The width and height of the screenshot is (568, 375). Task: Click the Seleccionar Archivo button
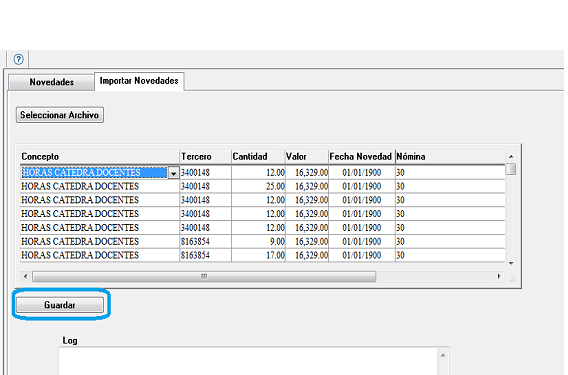coord(60,115)
